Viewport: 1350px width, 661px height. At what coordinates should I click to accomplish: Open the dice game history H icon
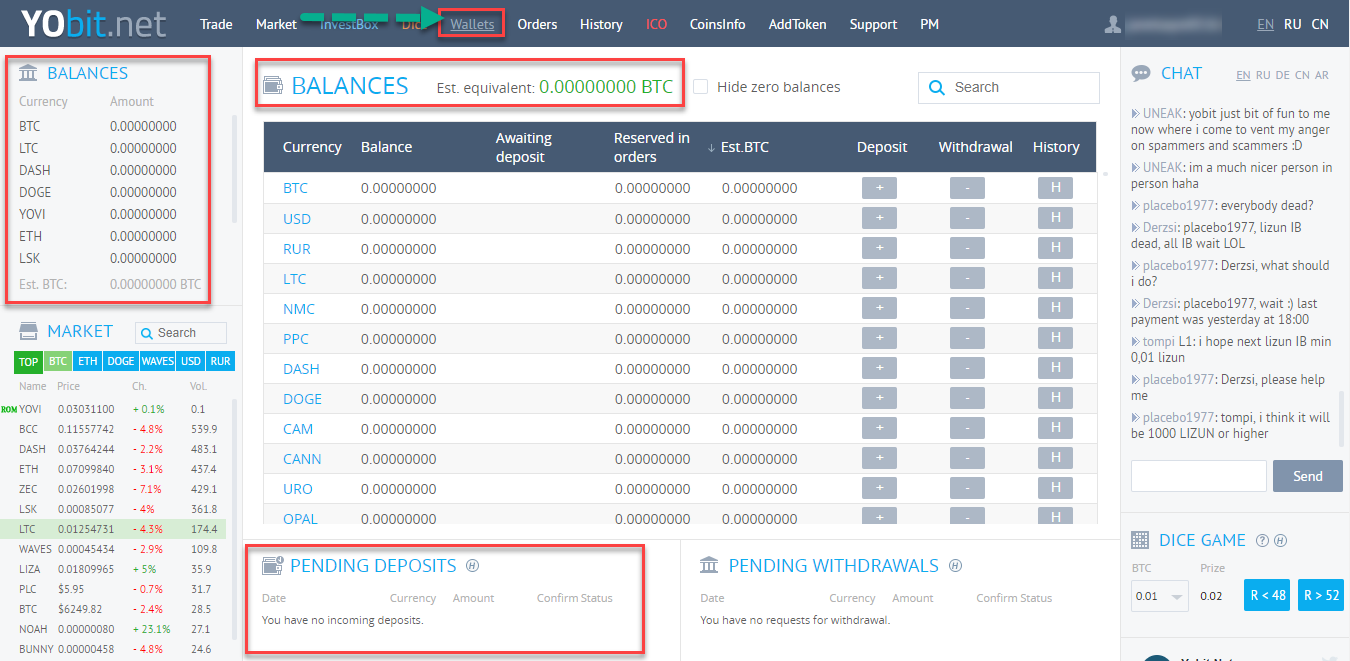(x=1280, y=541)
